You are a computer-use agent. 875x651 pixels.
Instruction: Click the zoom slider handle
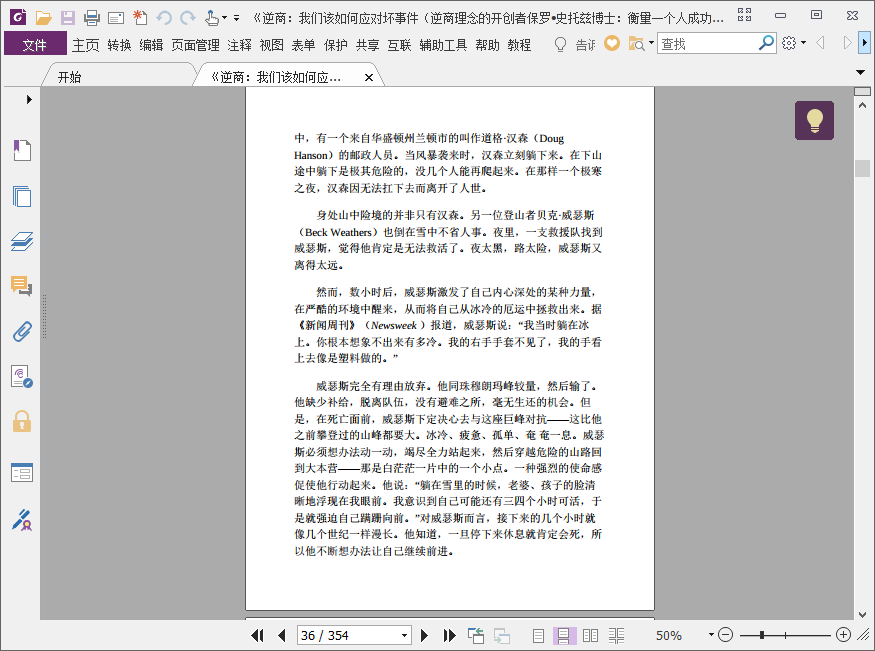point(762,635)
